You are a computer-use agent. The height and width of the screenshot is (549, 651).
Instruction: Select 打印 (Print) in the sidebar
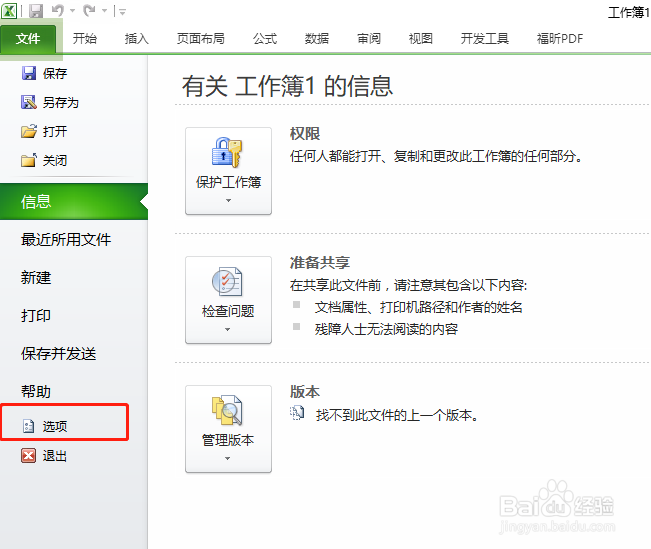click(36, 316)
